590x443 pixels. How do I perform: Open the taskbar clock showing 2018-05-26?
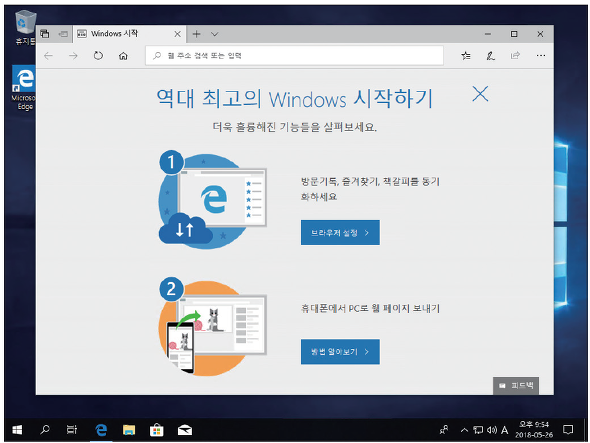[x=534, y=429]
